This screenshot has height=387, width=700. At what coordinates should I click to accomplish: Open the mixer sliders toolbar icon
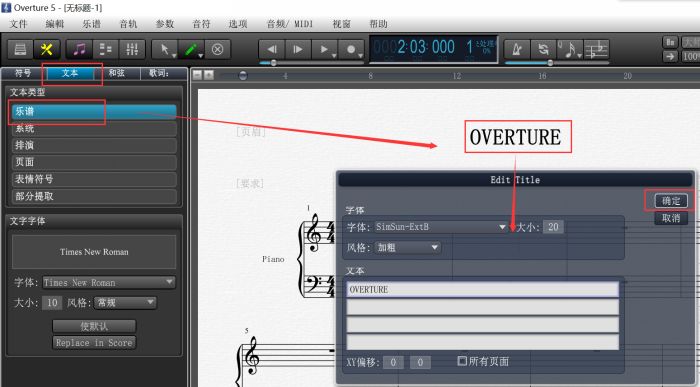132,49
